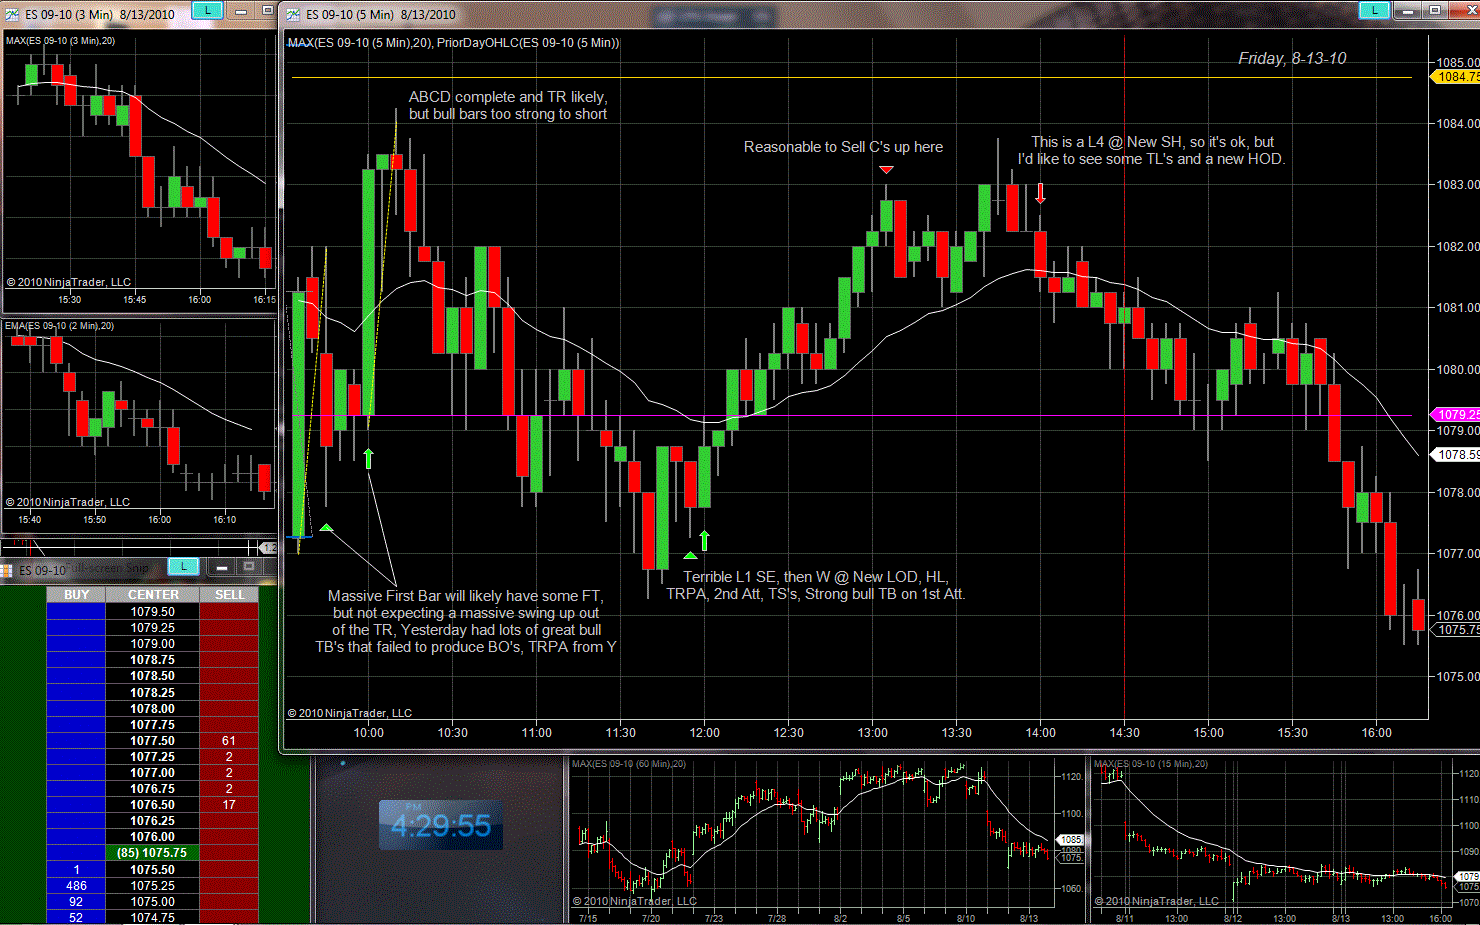Click the red down arrow marker near 14:00
Image resolution: width=1480 pixels, height=925 pixels.
(x=1040, y=193)
